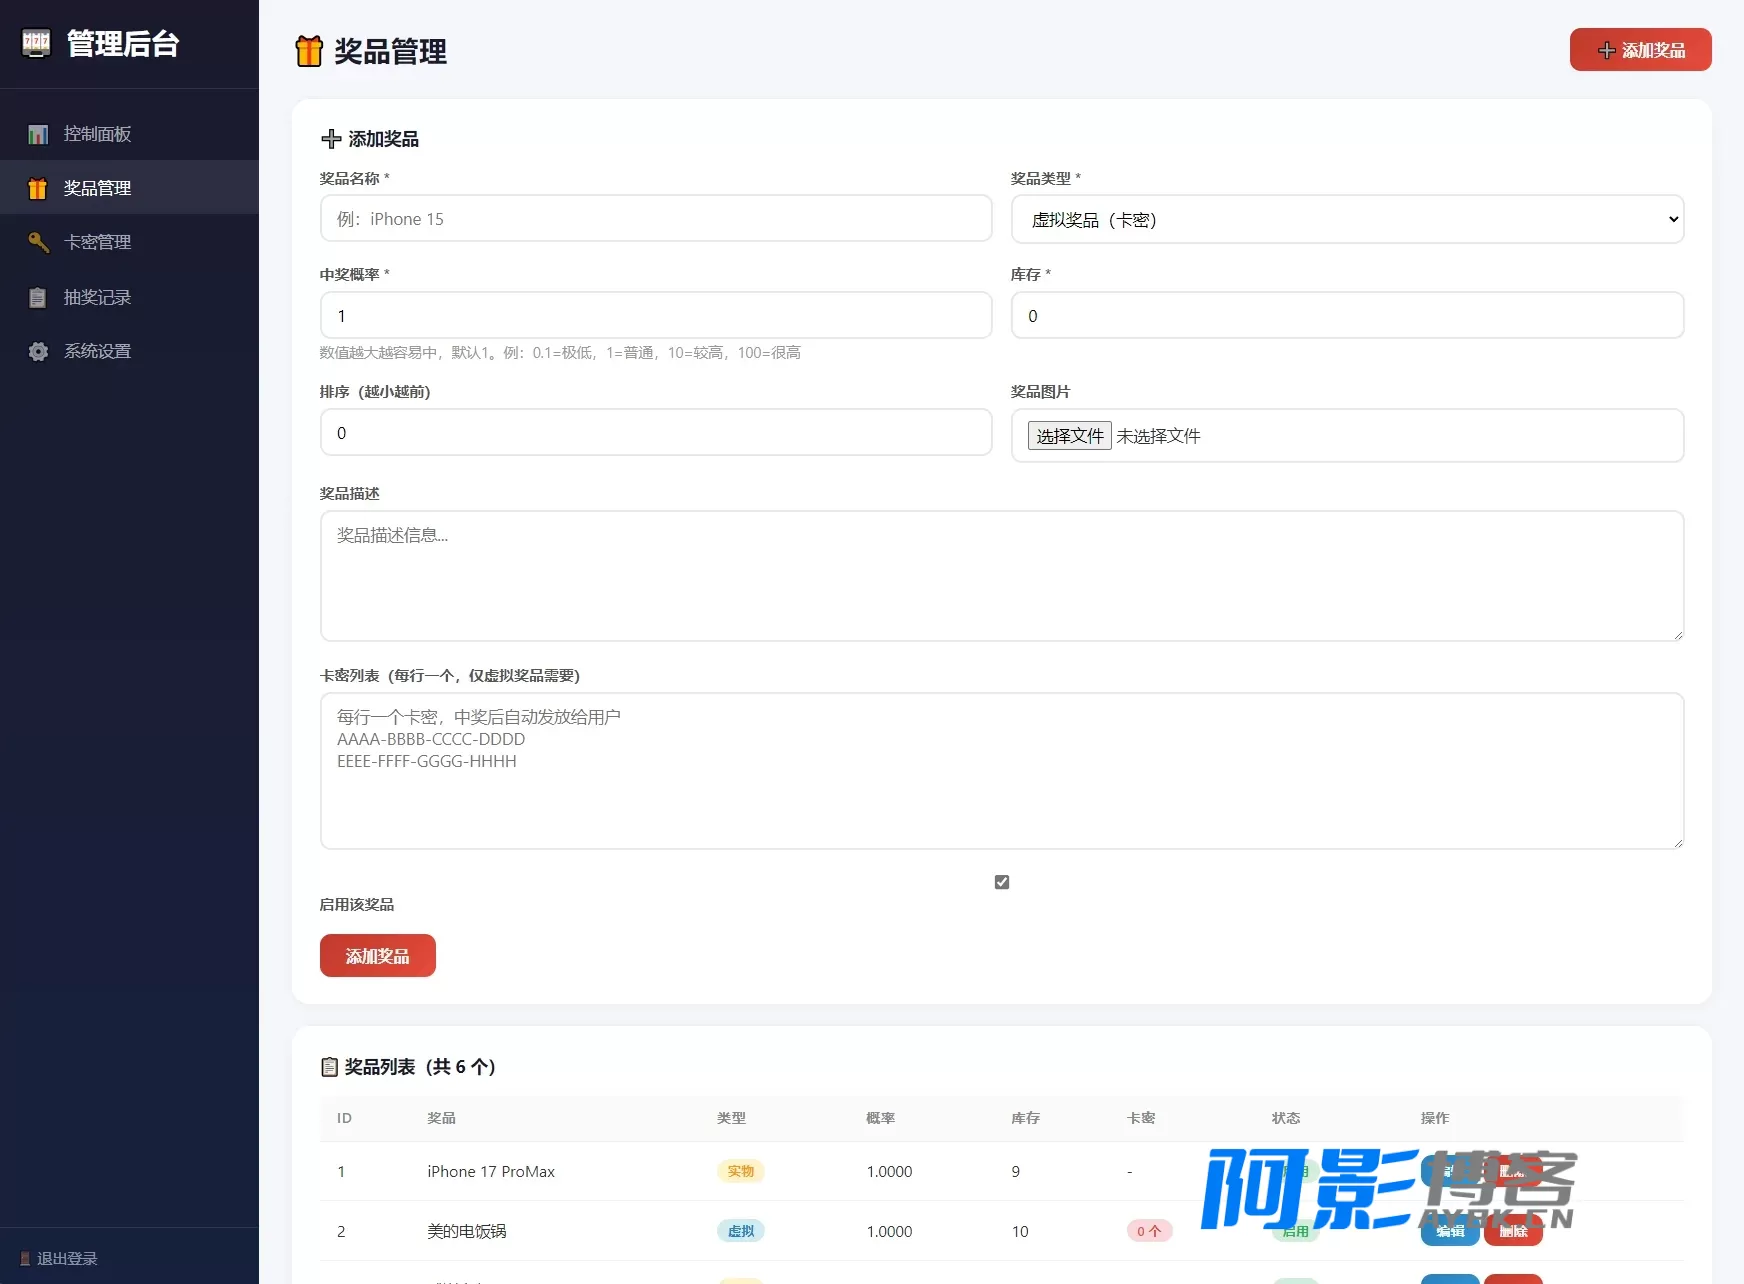Viewport: 1744px width, 1284px height.
Task: Click 选择文件 to choose prize image
Action: click(x=1069, y=436)
